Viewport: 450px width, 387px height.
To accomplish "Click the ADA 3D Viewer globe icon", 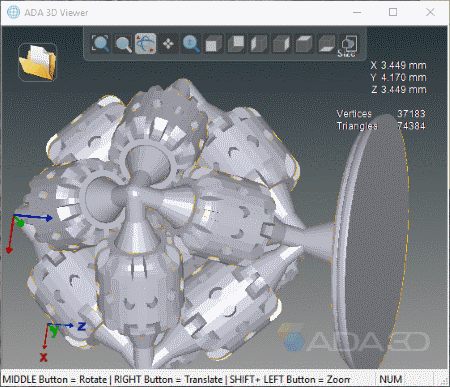I will [13, 12].
